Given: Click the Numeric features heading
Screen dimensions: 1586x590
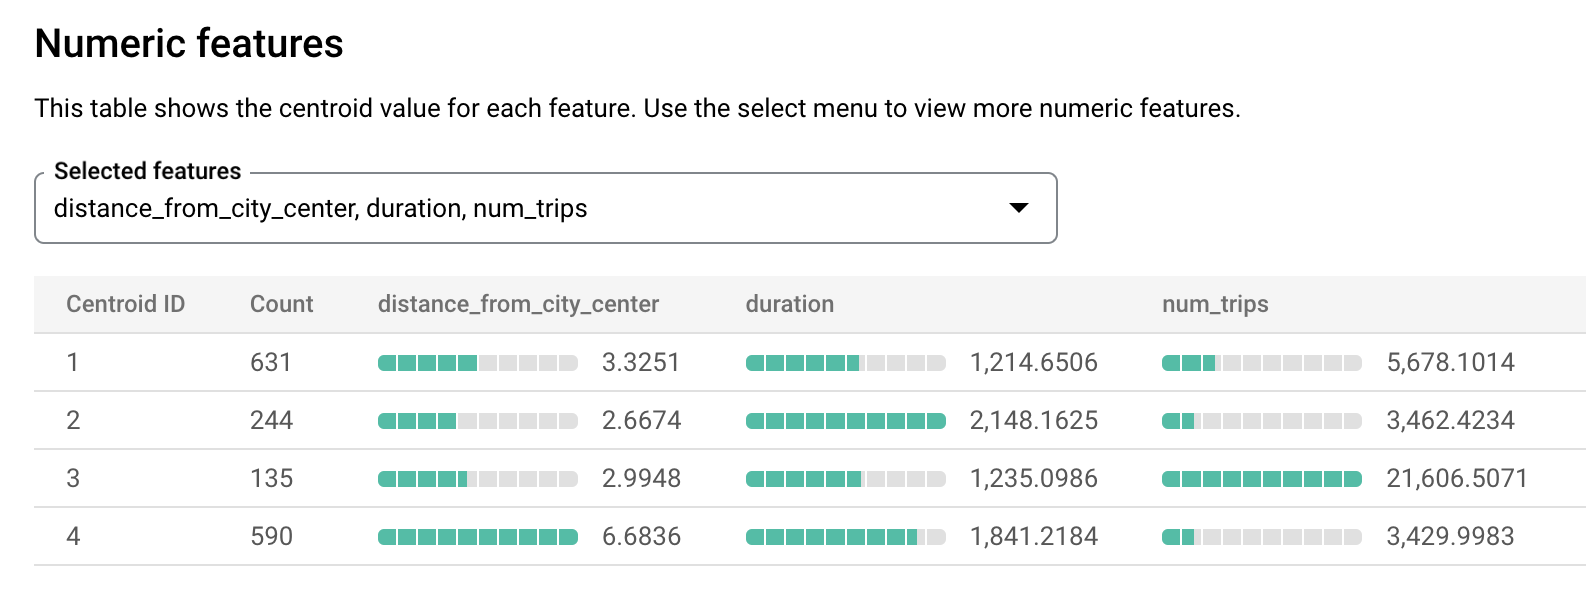Looking at the screenshot, I should tap(189, 44).
